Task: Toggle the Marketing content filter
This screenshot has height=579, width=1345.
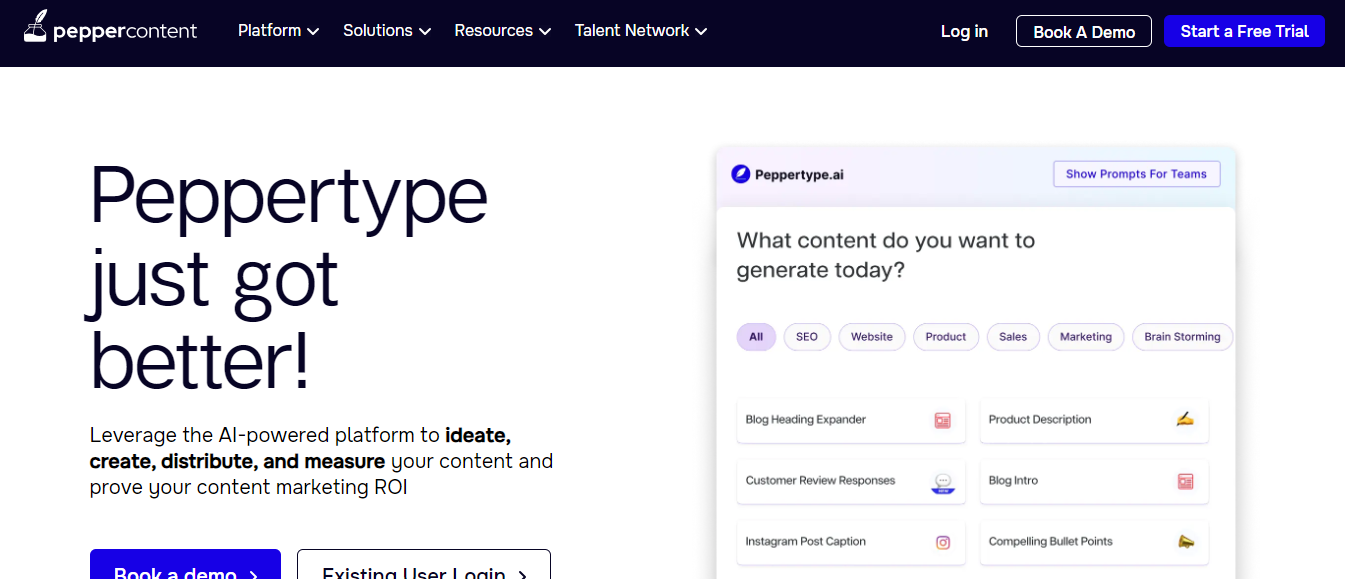Action: point(1086,337)
